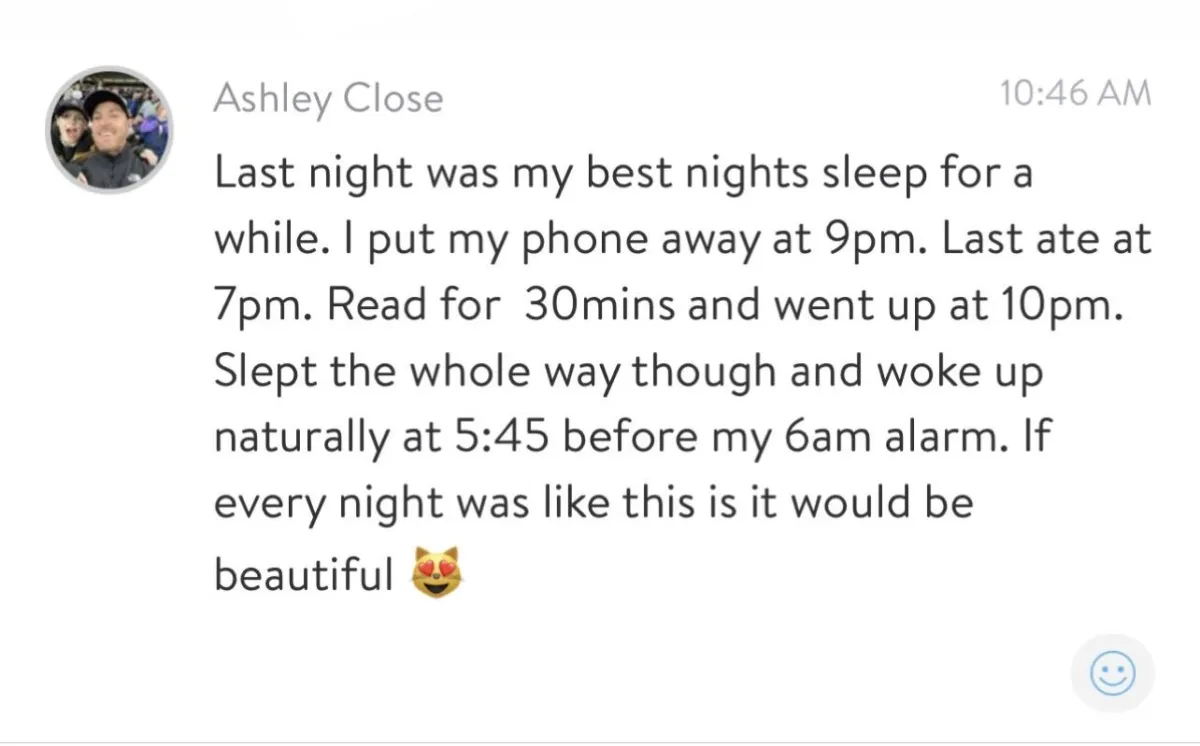
Task: Click the word 'beautiful' in the message
Action: pos(304,574)
